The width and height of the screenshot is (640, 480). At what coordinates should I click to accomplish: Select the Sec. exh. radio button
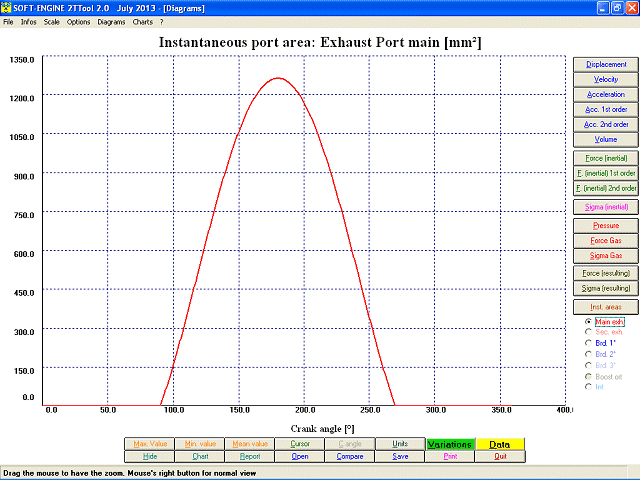[588, 332]
